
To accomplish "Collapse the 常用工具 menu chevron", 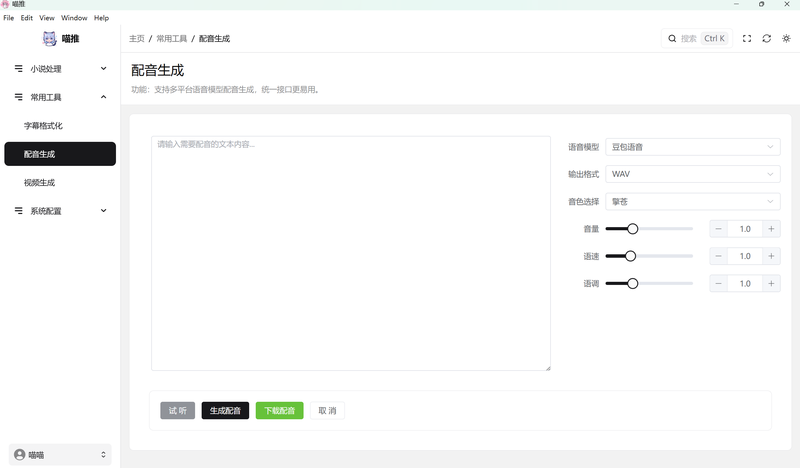I will click(x=104, y=97).
